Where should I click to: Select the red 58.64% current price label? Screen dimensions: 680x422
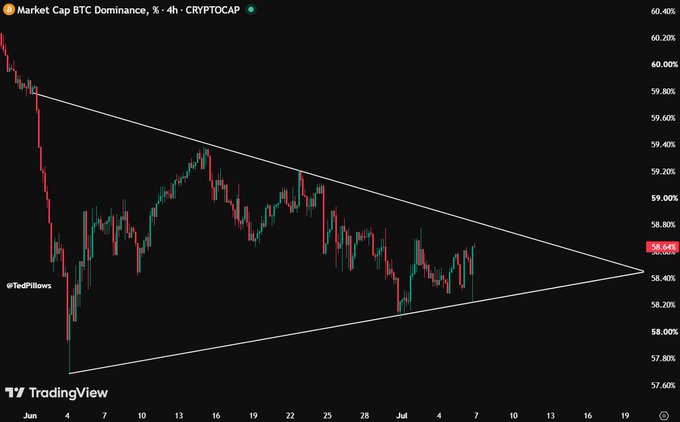point(662,247)
